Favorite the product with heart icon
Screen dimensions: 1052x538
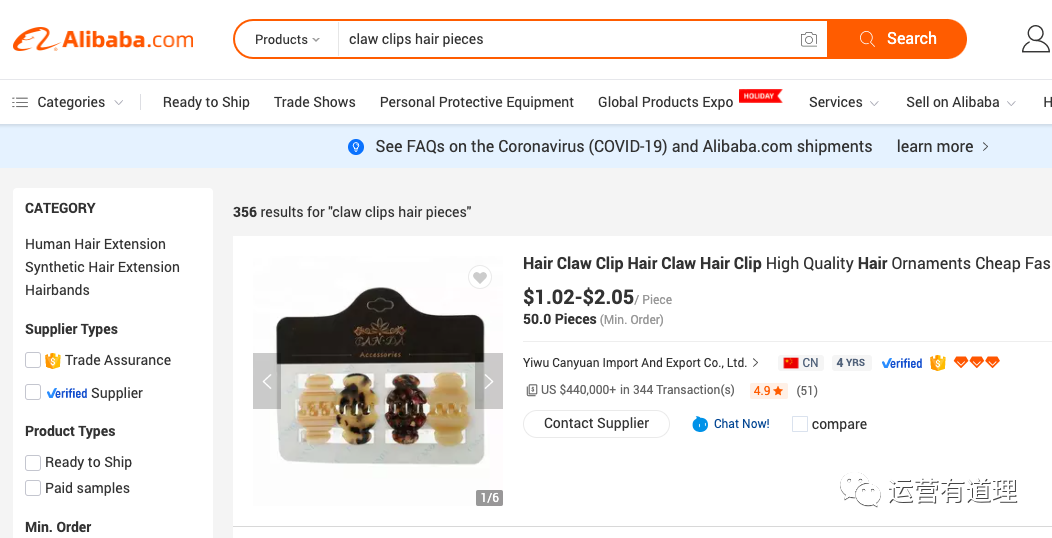[x=480, y=278]
